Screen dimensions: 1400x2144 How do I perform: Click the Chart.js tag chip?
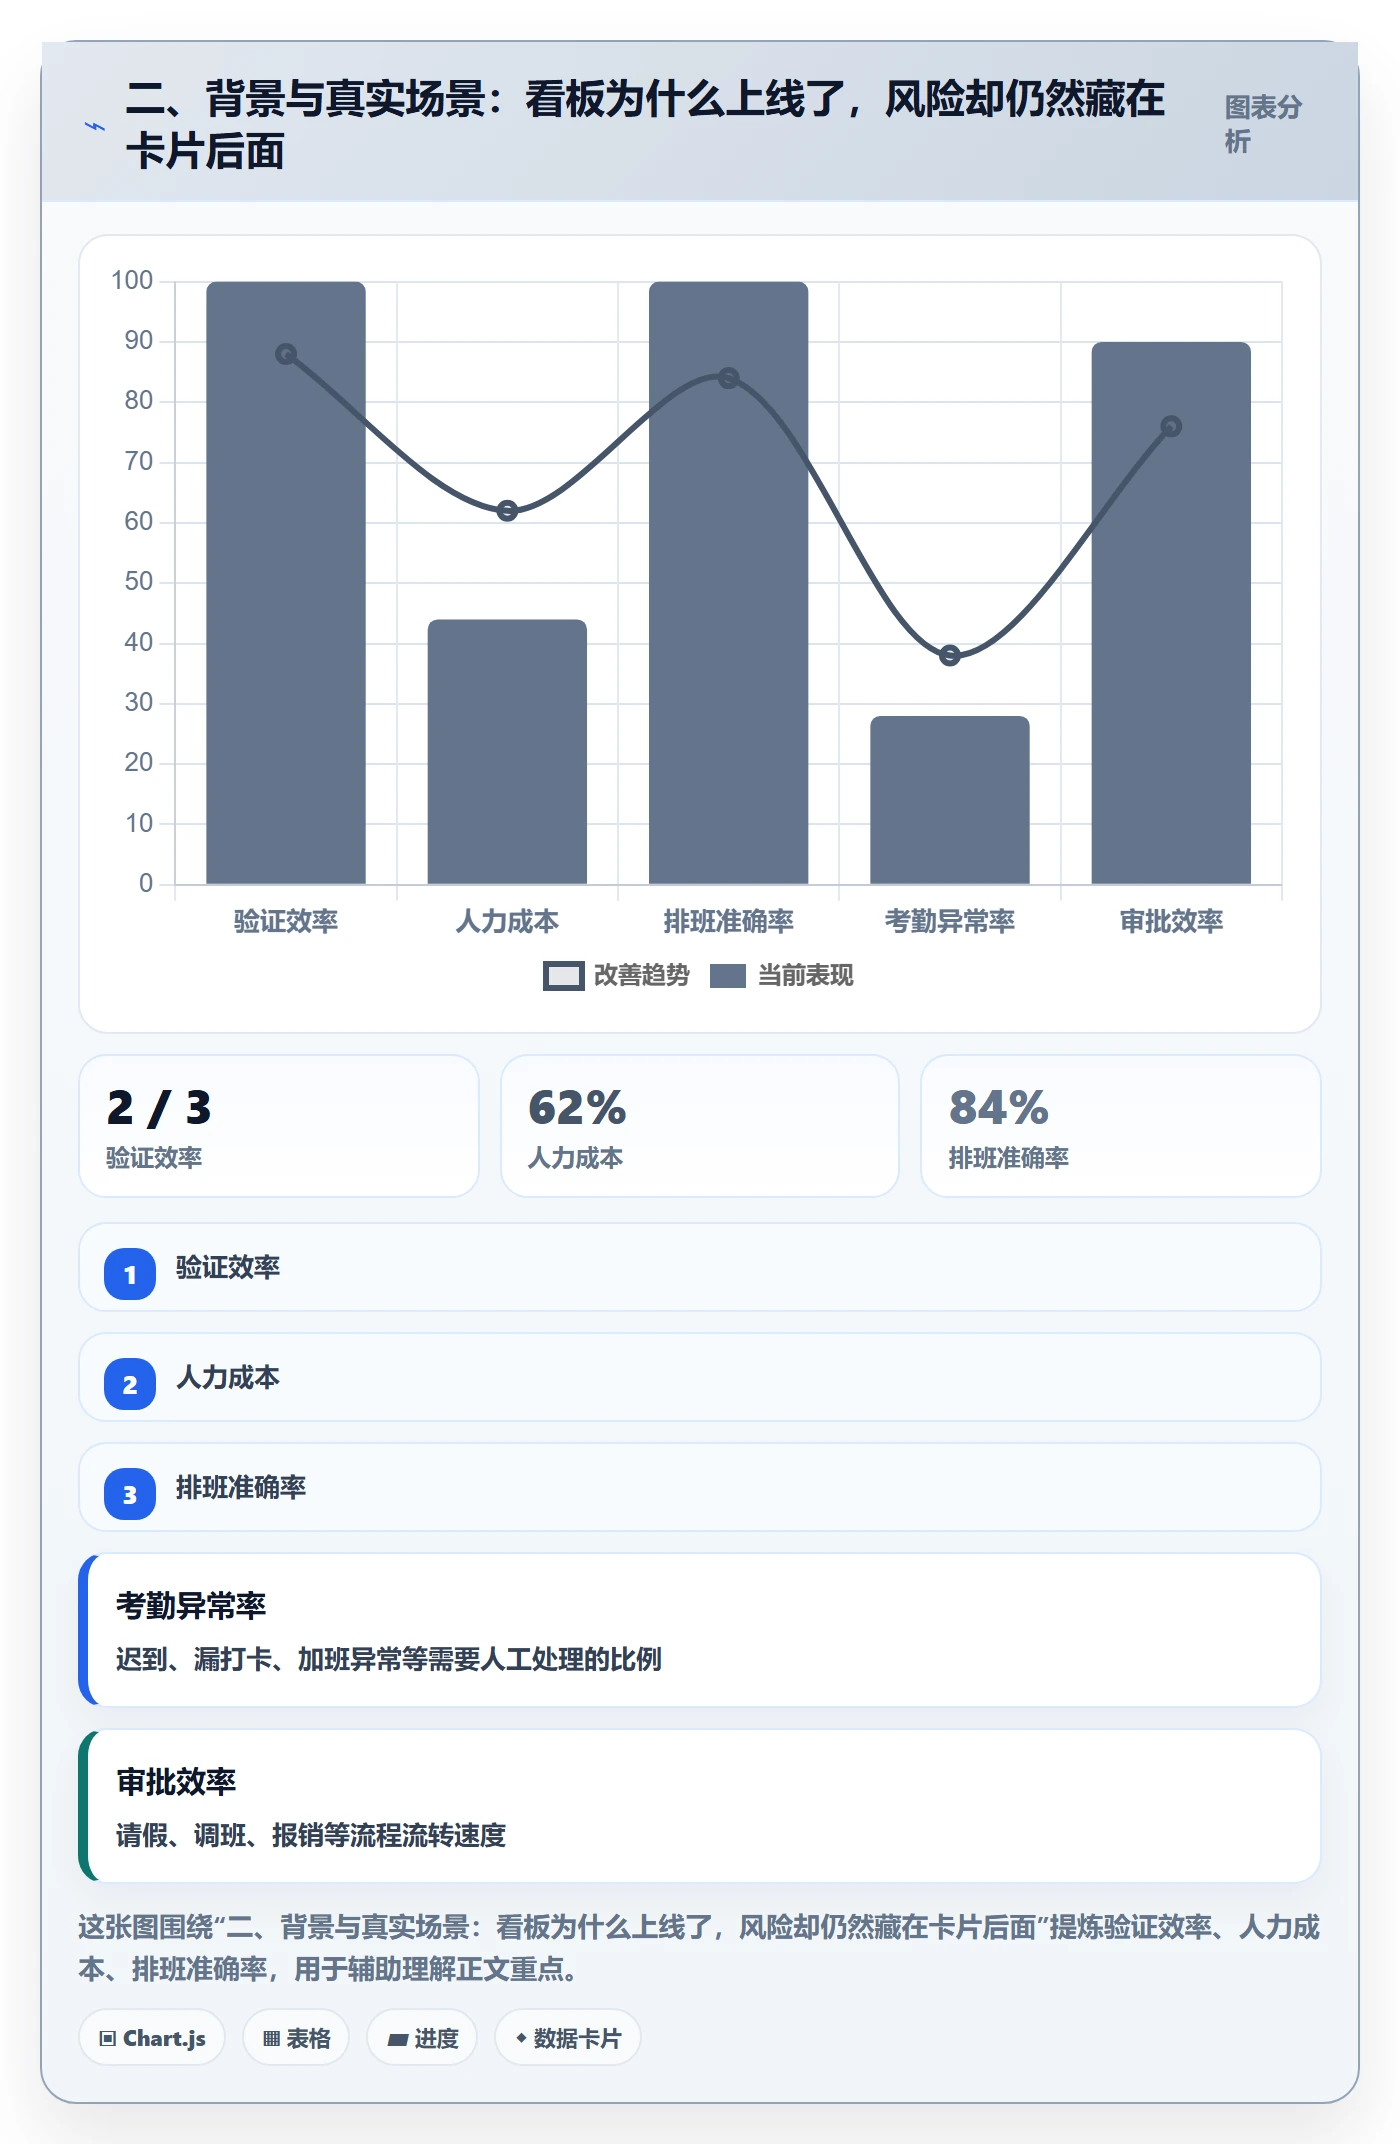pos(152,2038)
